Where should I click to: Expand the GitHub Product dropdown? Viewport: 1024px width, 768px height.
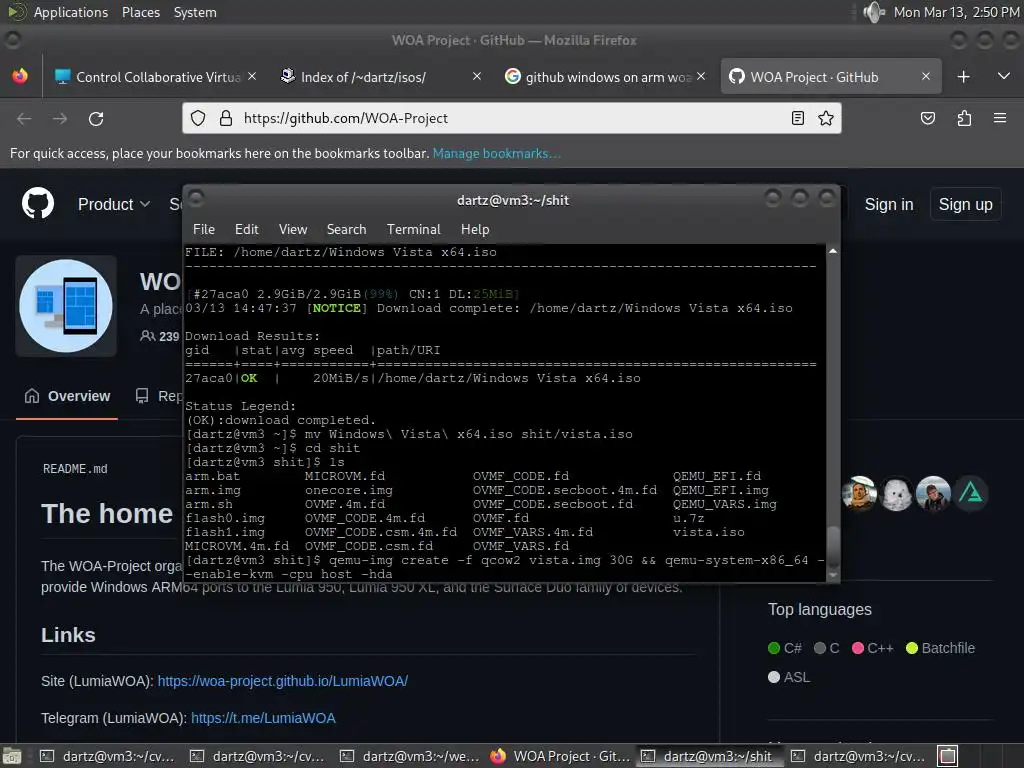coord(114,204)
